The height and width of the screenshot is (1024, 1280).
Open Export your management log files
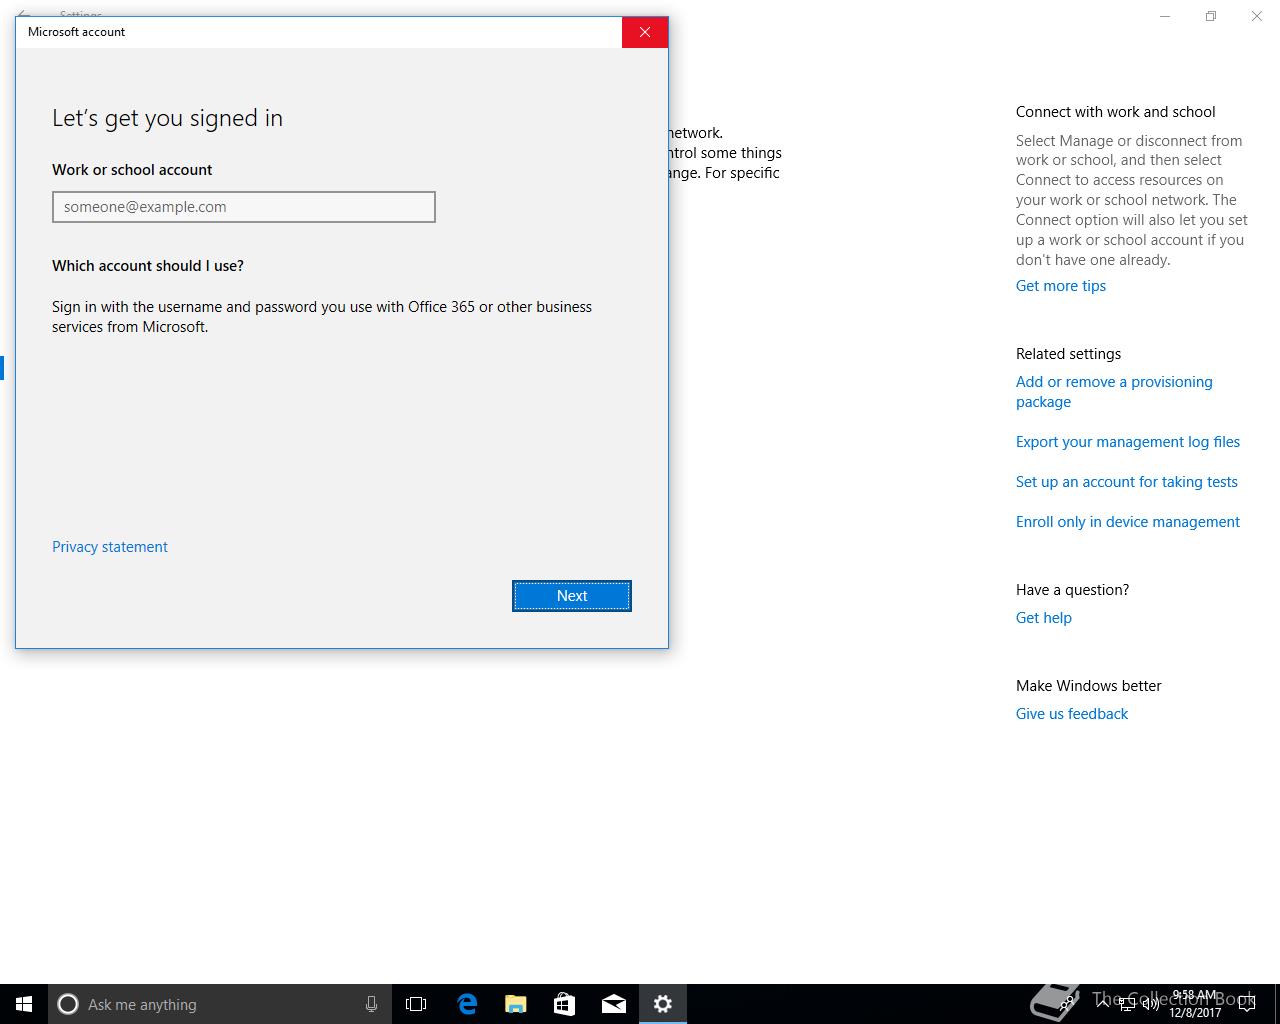click(x=1128, y=442)
